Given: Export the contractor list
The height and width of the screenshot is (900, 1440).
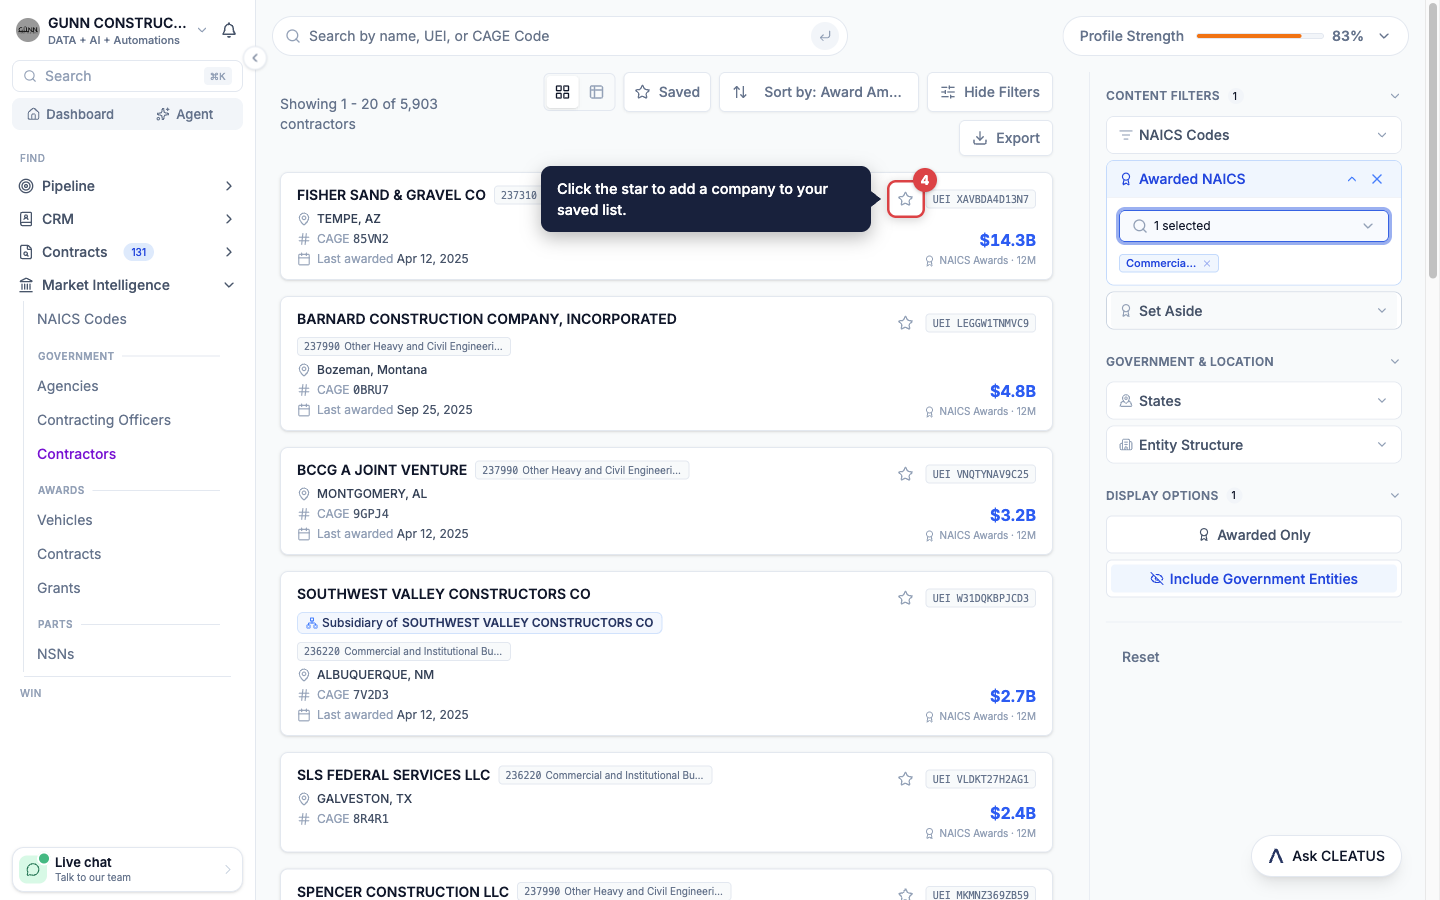Looking at the screenshot, I should click(1006, 138).
